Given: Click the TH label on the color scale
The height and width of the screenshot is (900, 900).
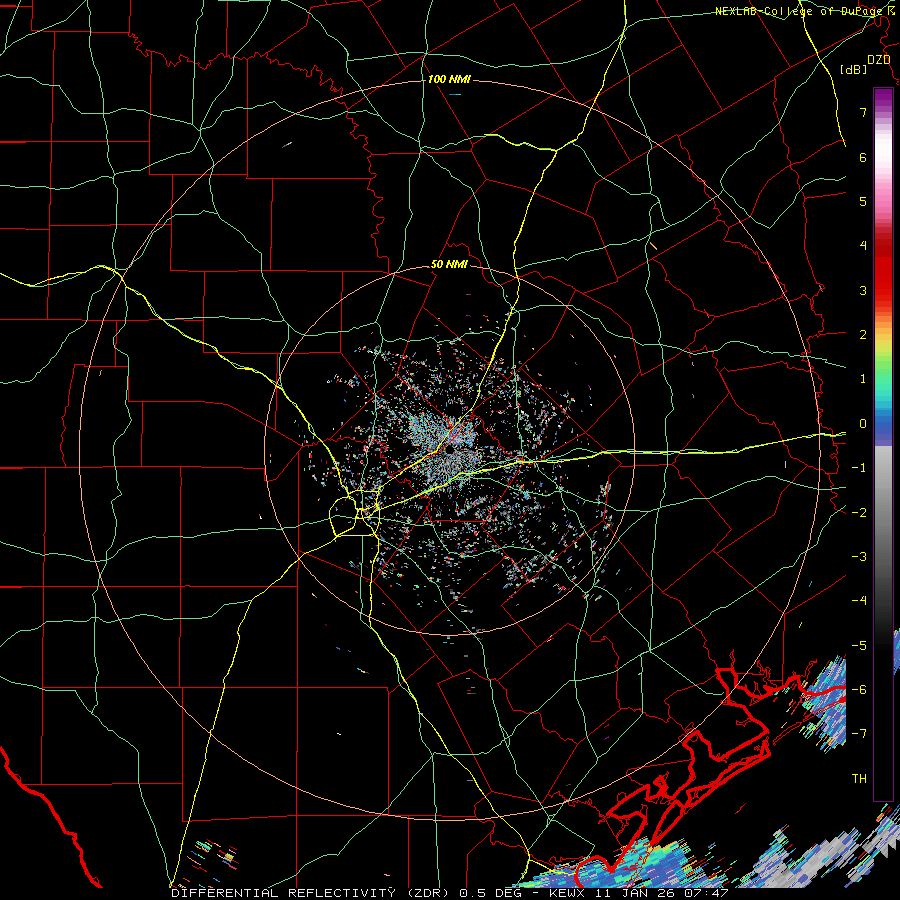Looking at the screenshot, I should coord(859,779).
